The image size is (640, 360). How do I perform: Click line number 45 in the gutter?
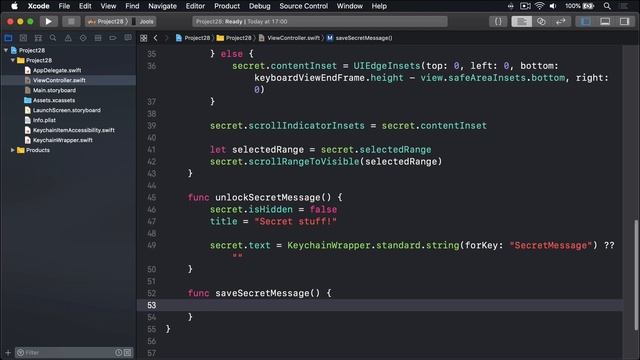151,198
